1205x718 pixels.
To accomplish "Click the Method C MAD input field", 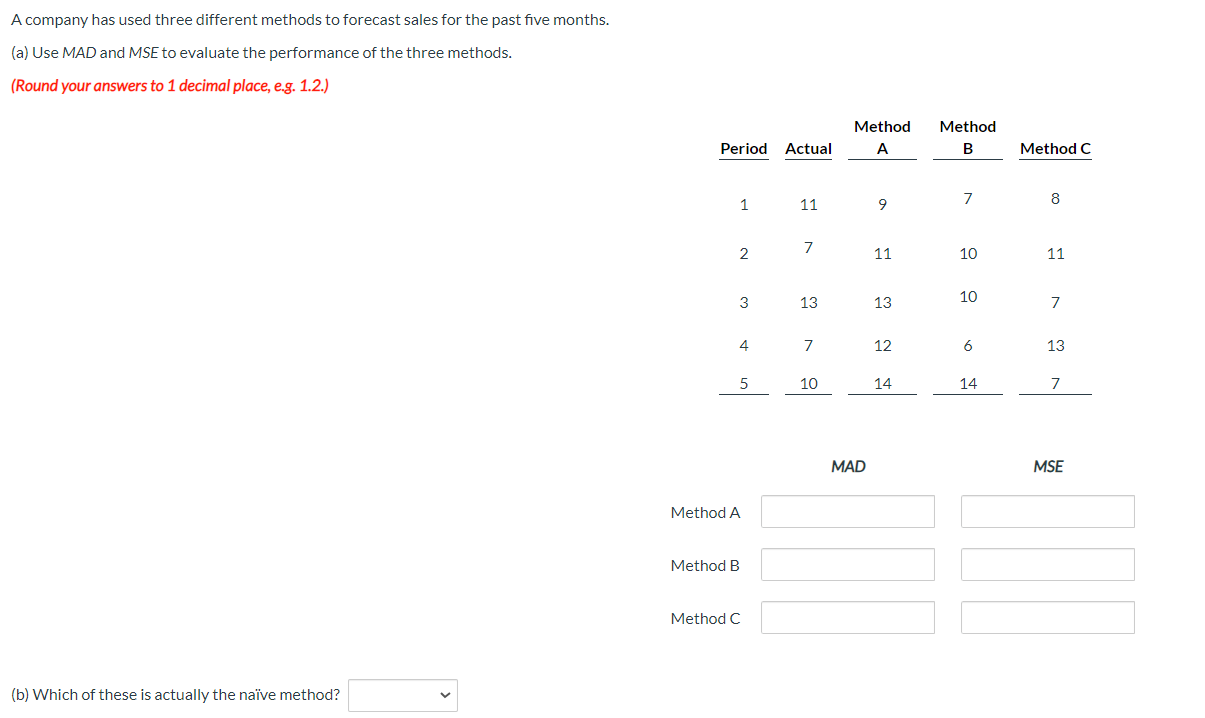I will pyautogui.click(x=847, y=618).
